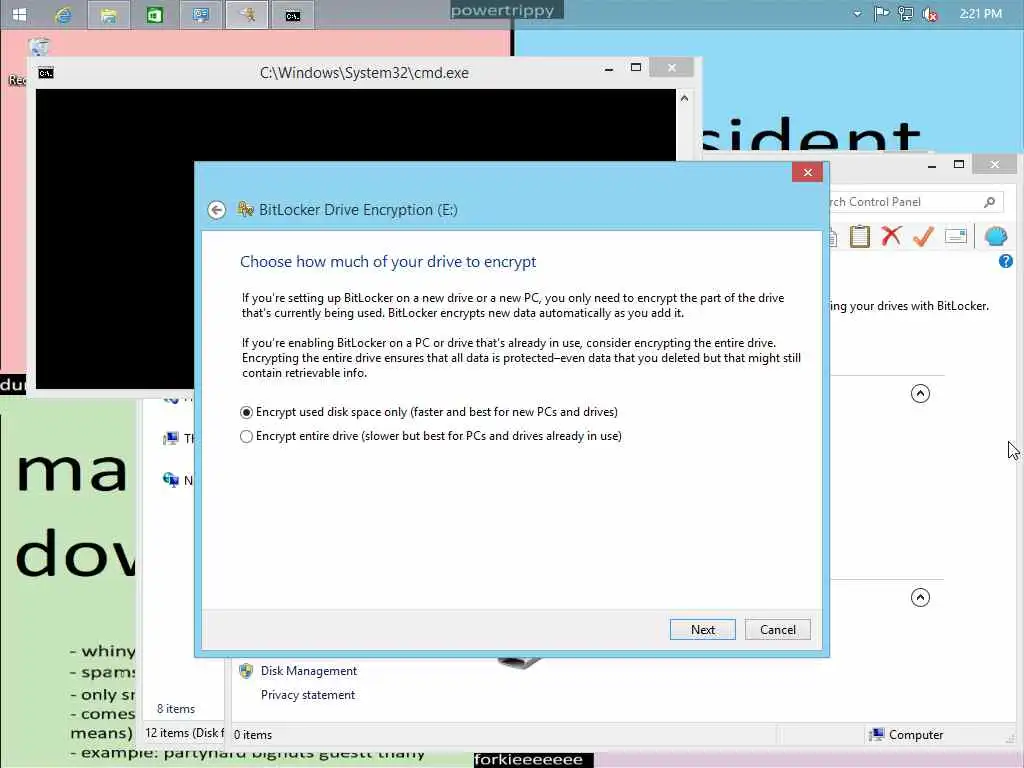This screenshot has width=1024, height=768.
Task: Maximize the cmd.exe window
Action: pos(636,67)
